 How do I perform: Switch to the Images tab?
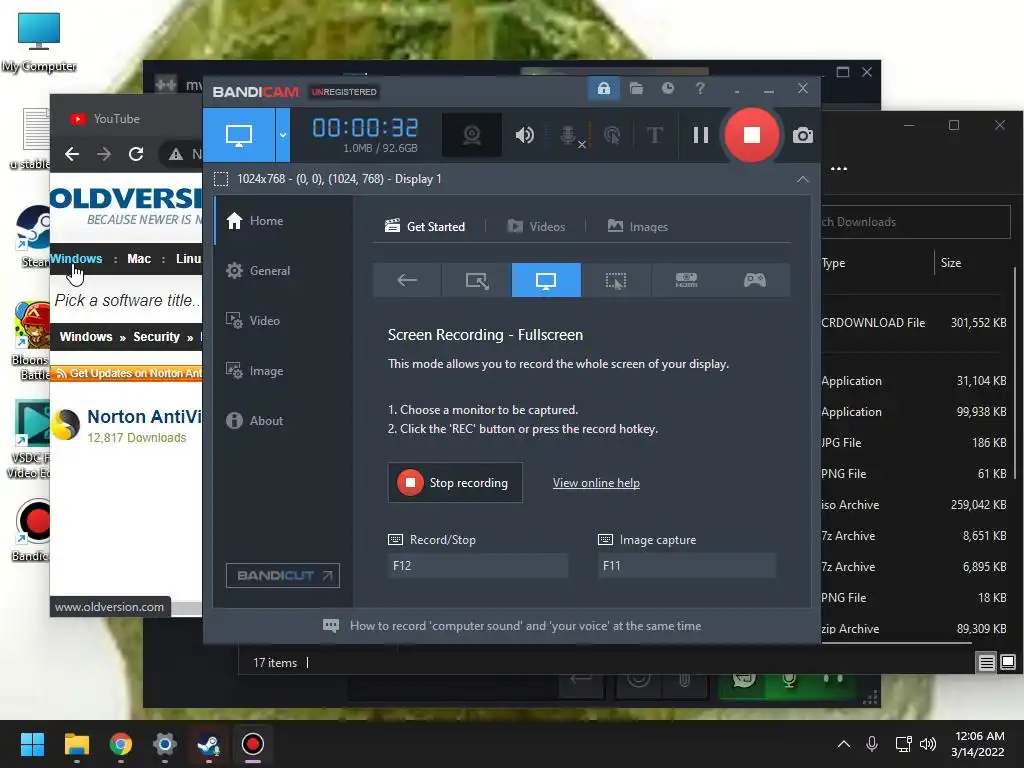tap(637, 227)
